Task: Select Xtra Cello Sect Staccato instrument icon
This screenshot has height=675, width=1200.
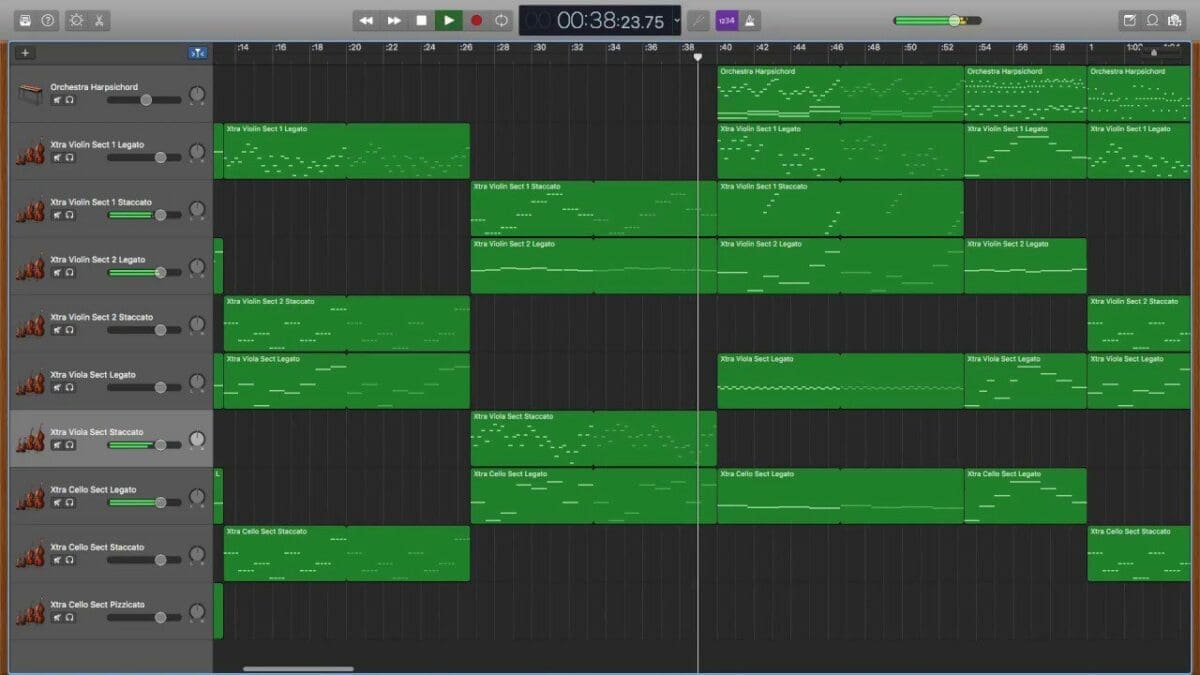Action: coord(31,555)
